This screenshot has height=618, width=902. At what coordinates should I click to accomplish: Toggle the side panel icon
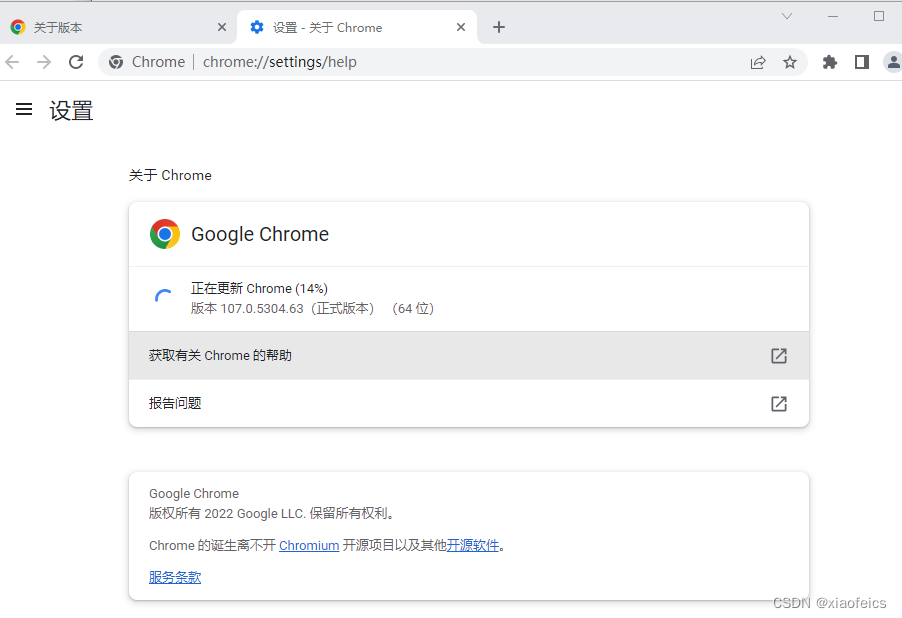(861, 62)
